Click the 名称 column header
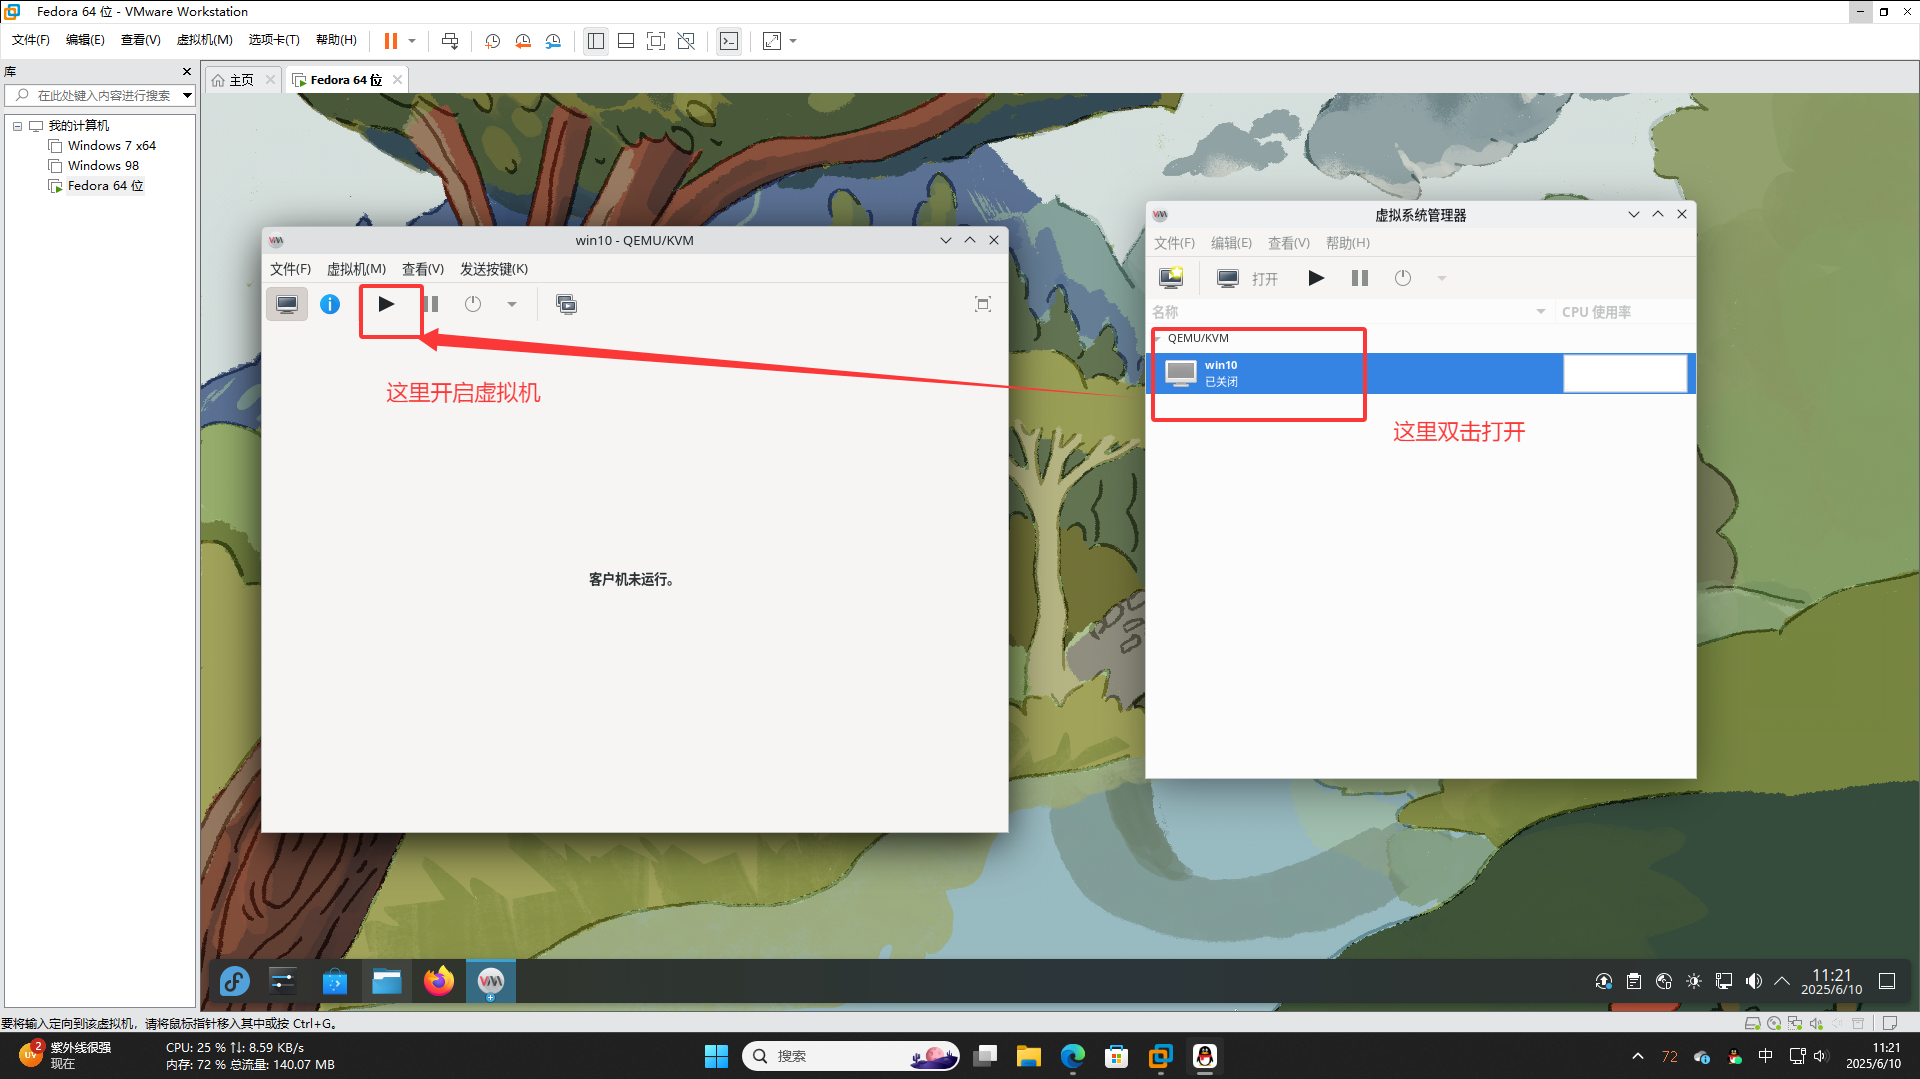Screen dimensions: 1920x1079 pos(1350,312)
